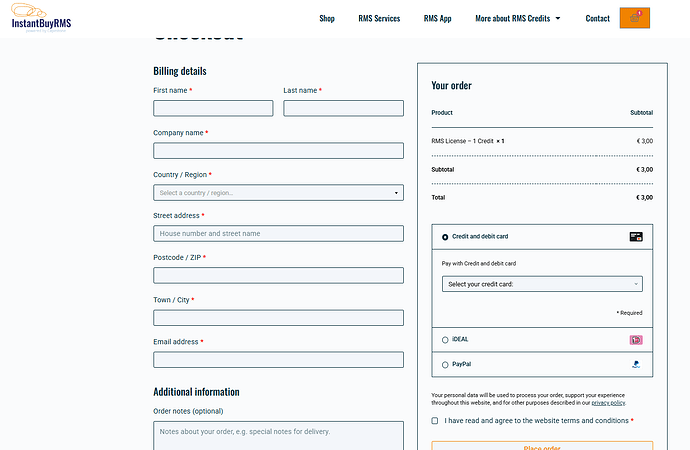The image size is (690, 450).
Task: Click the Place order button
Action: pyautogui.click(x=542, y=445)
